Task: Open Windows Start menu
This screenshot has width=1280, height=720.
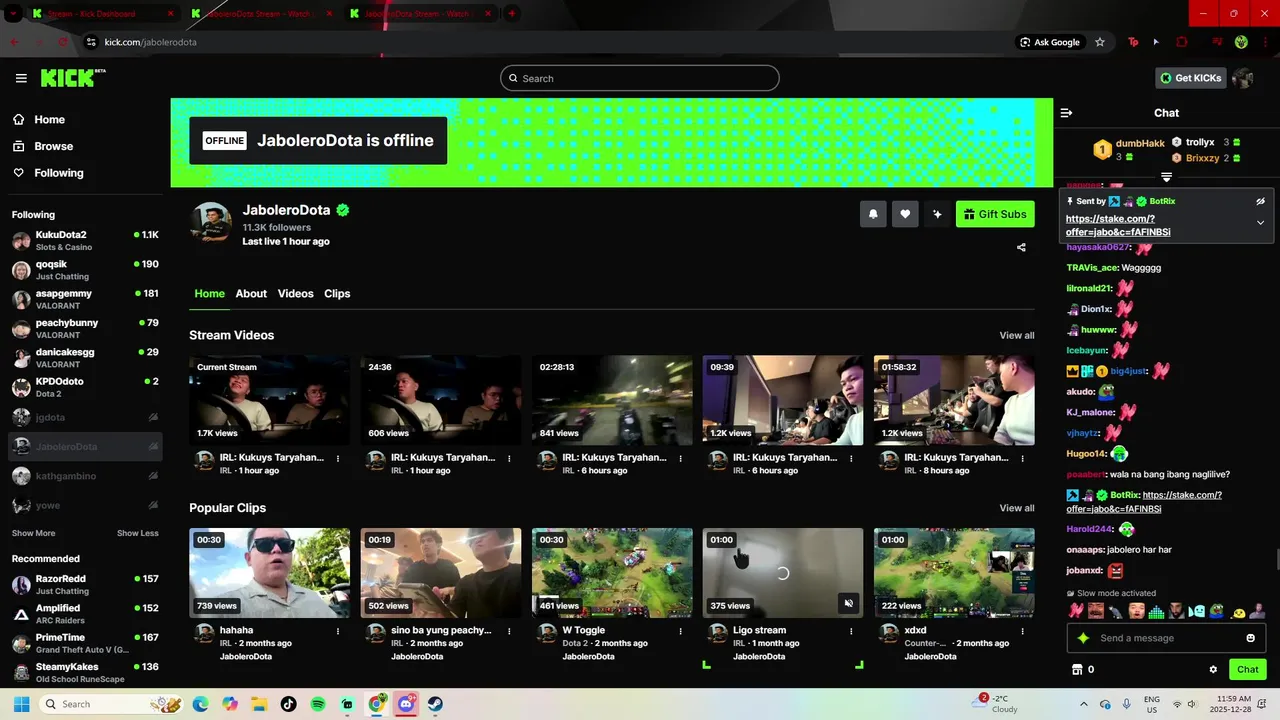Action: tap(21, 704)
